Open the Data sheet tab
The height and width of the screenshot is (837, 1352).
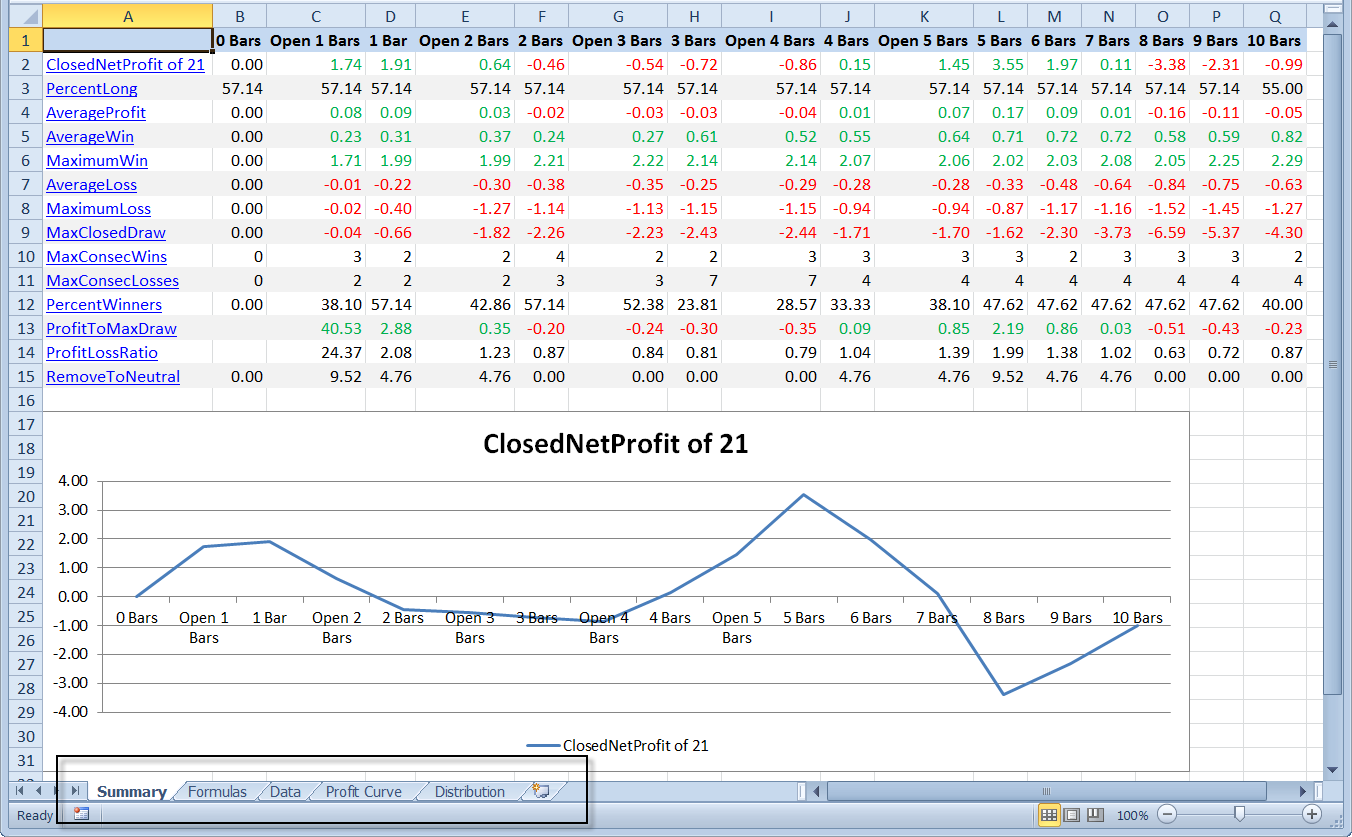(285, 792)
